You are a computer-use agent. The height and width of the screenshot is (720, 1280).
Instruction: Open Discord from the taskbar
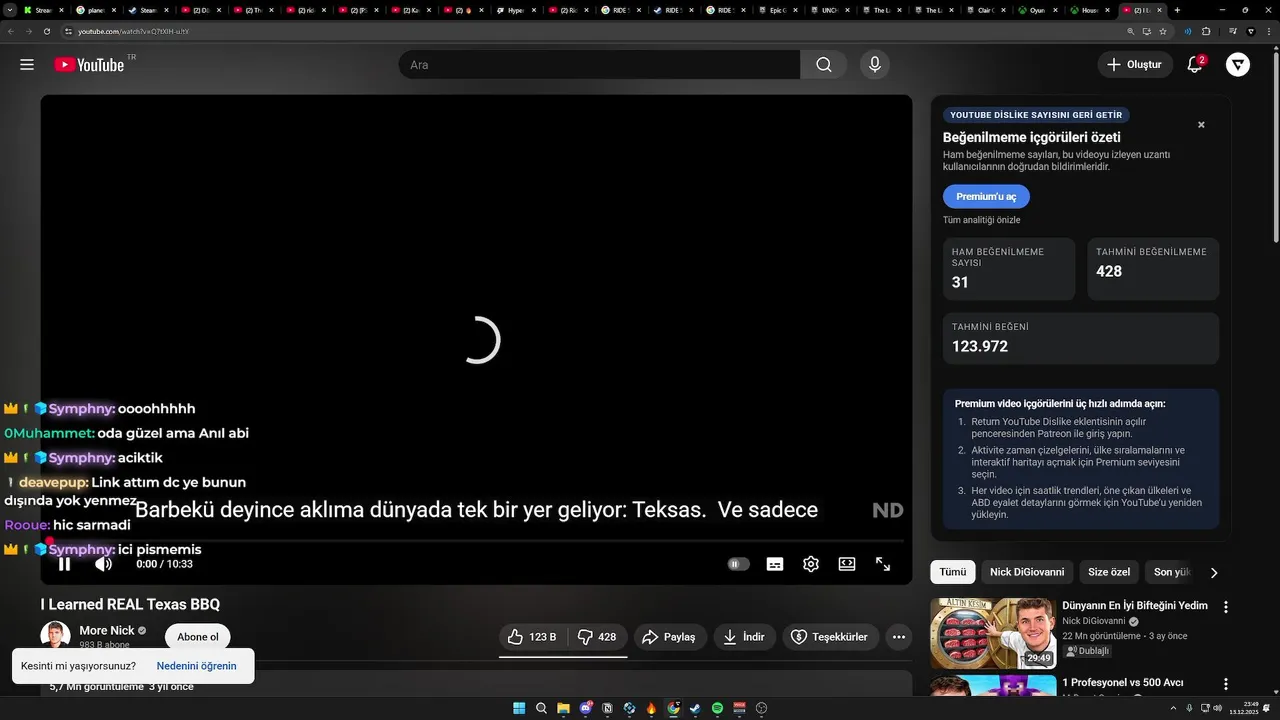click(x=586, y=708)
